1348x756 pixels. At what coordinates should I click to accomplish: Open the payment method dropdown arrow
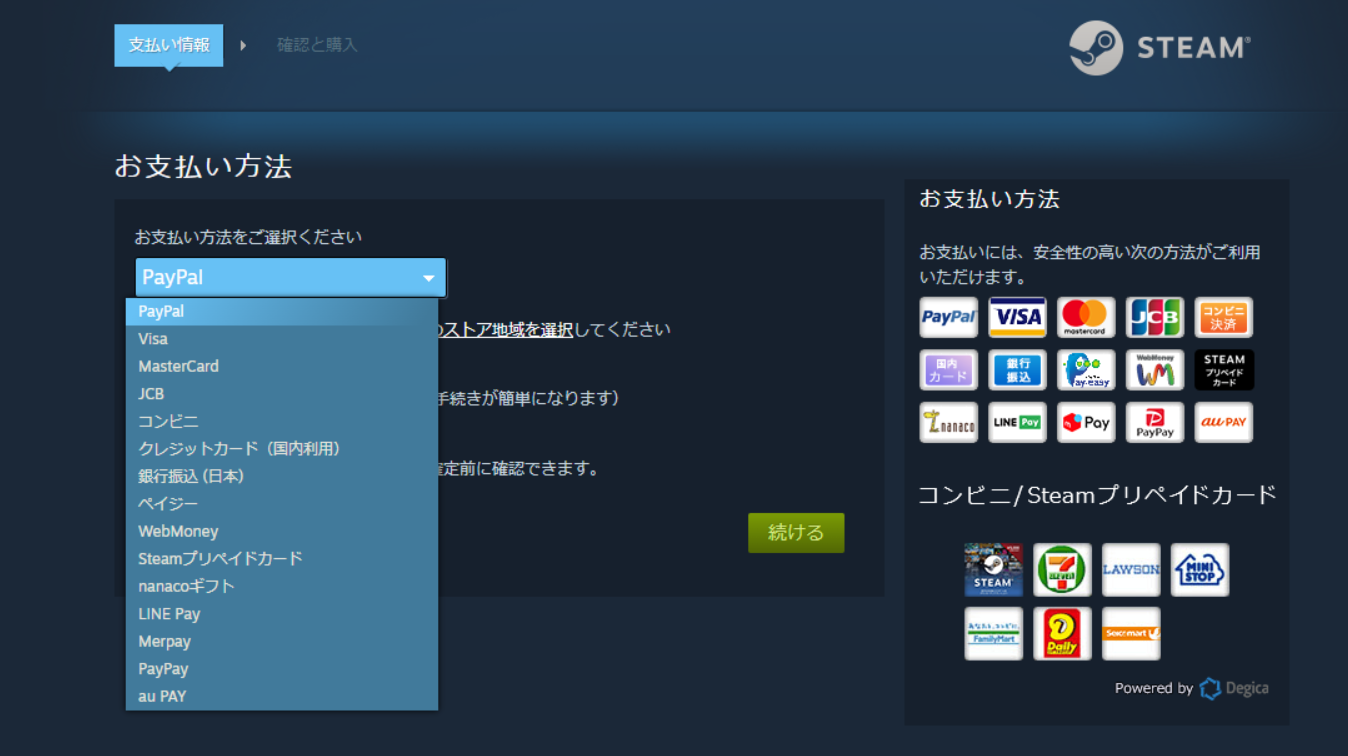click(x=428, y=277)
